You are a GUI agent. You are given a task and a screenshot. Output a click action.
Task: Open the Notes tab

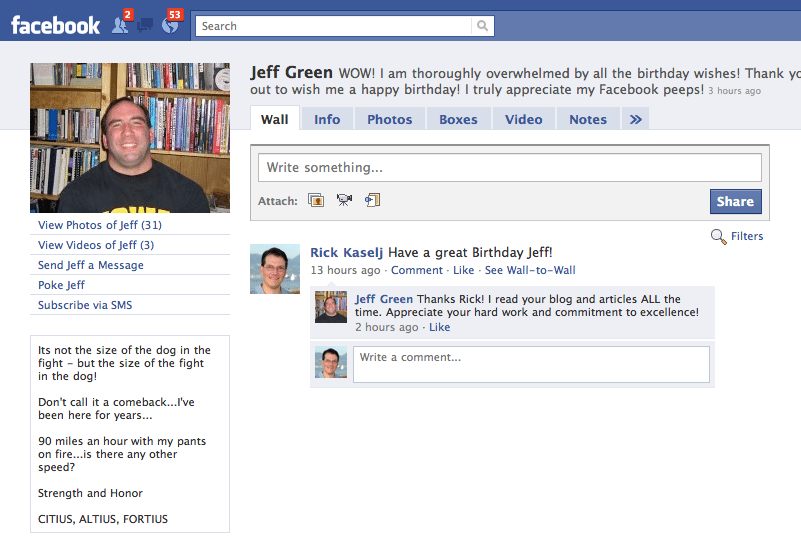(x=588, y=120)
